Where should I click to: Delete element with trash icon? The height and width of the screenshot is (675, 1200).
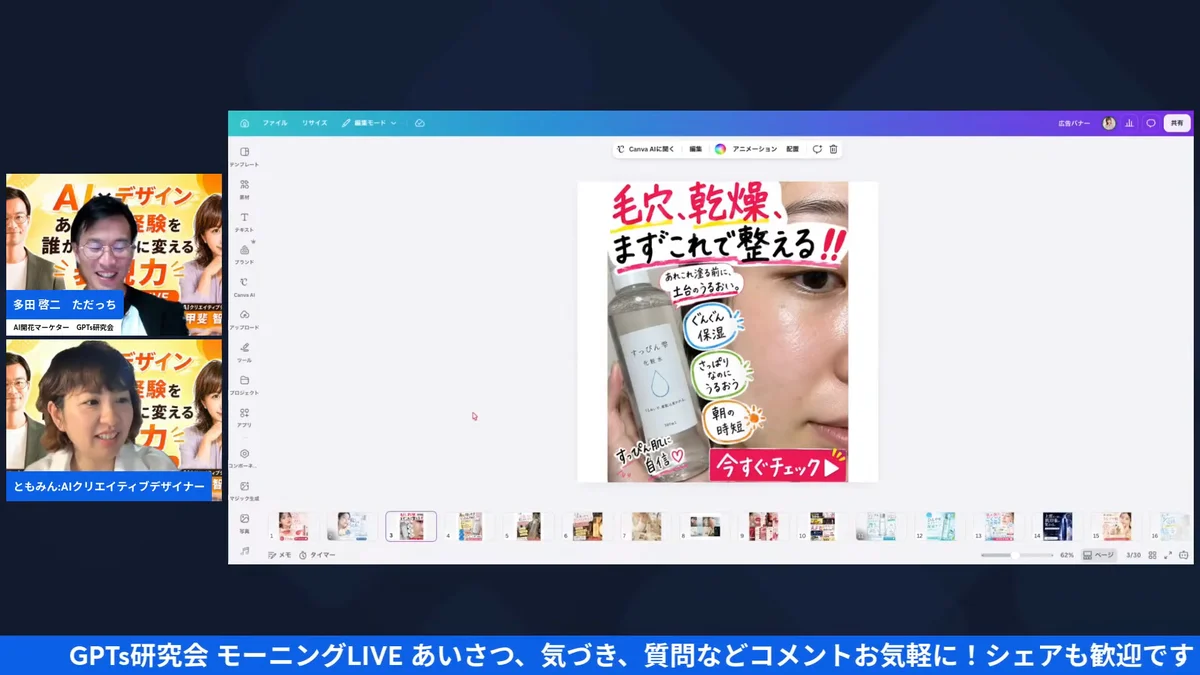833,149
